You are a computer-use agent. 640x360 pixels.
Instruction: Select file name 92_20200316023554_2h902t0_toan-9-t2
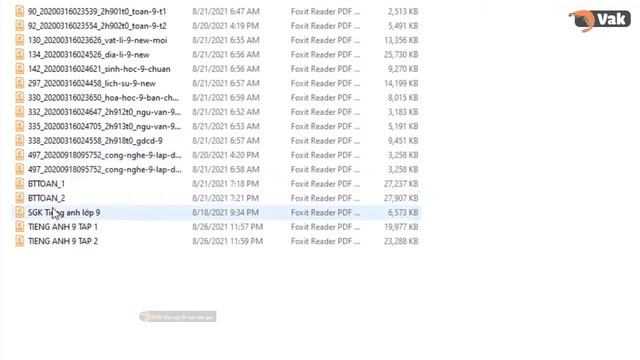(97, 26)
